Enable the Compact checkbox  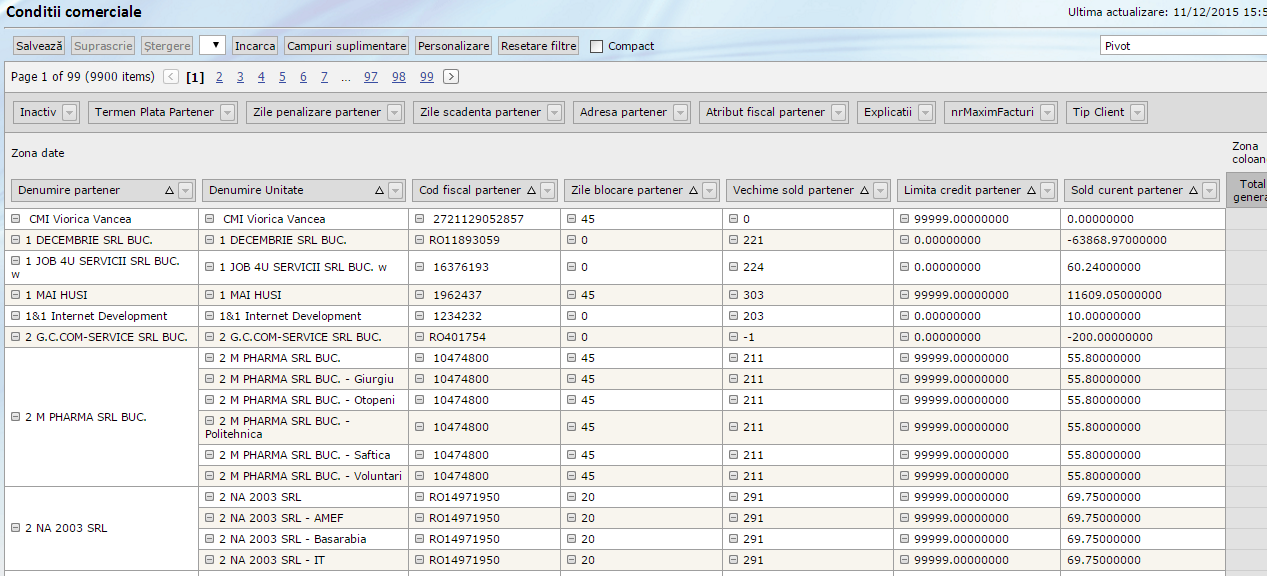597,46
